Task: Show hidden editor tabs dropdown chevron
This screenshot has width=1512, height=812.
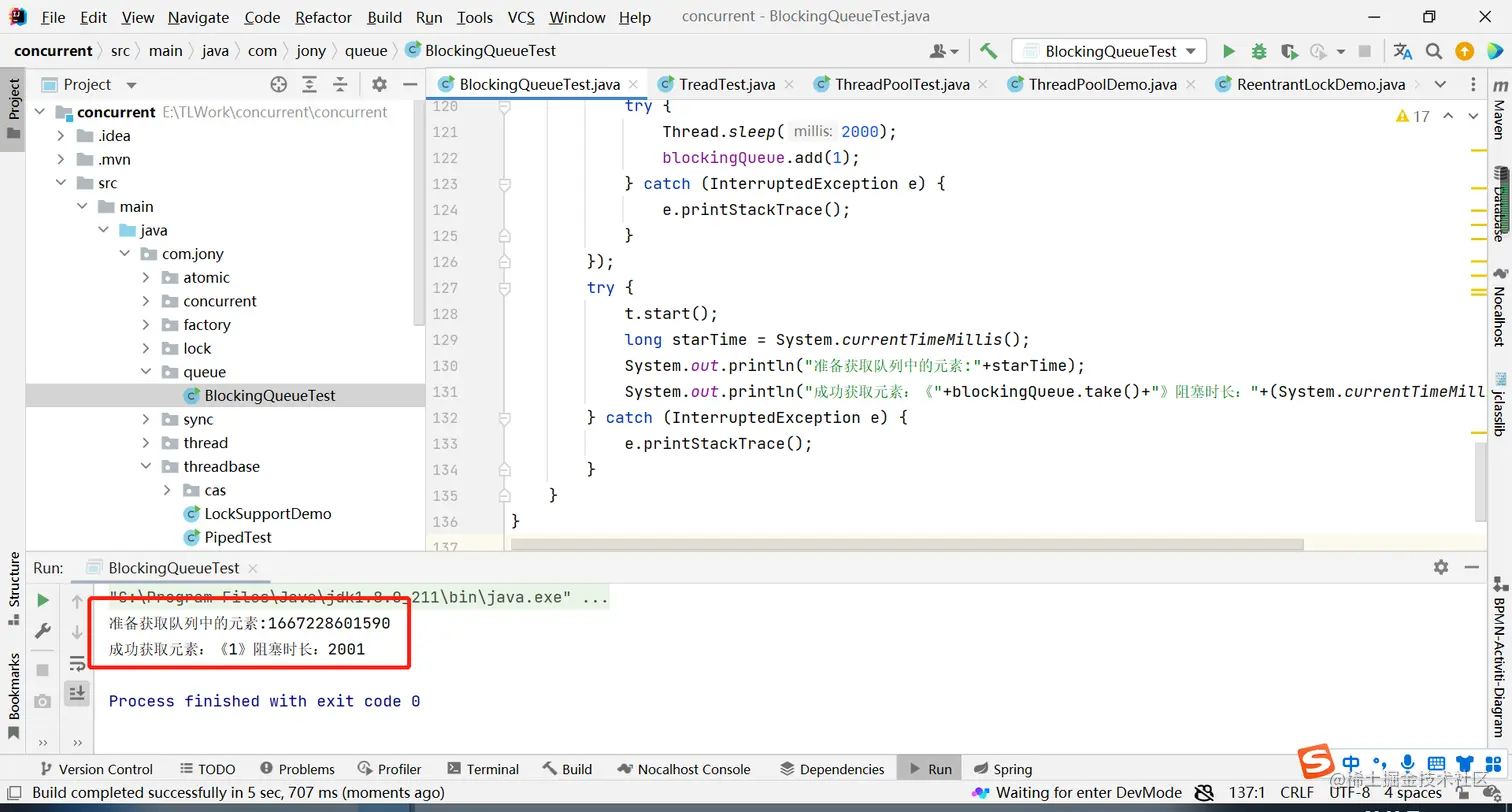Action: click(x=1440, y=84)
